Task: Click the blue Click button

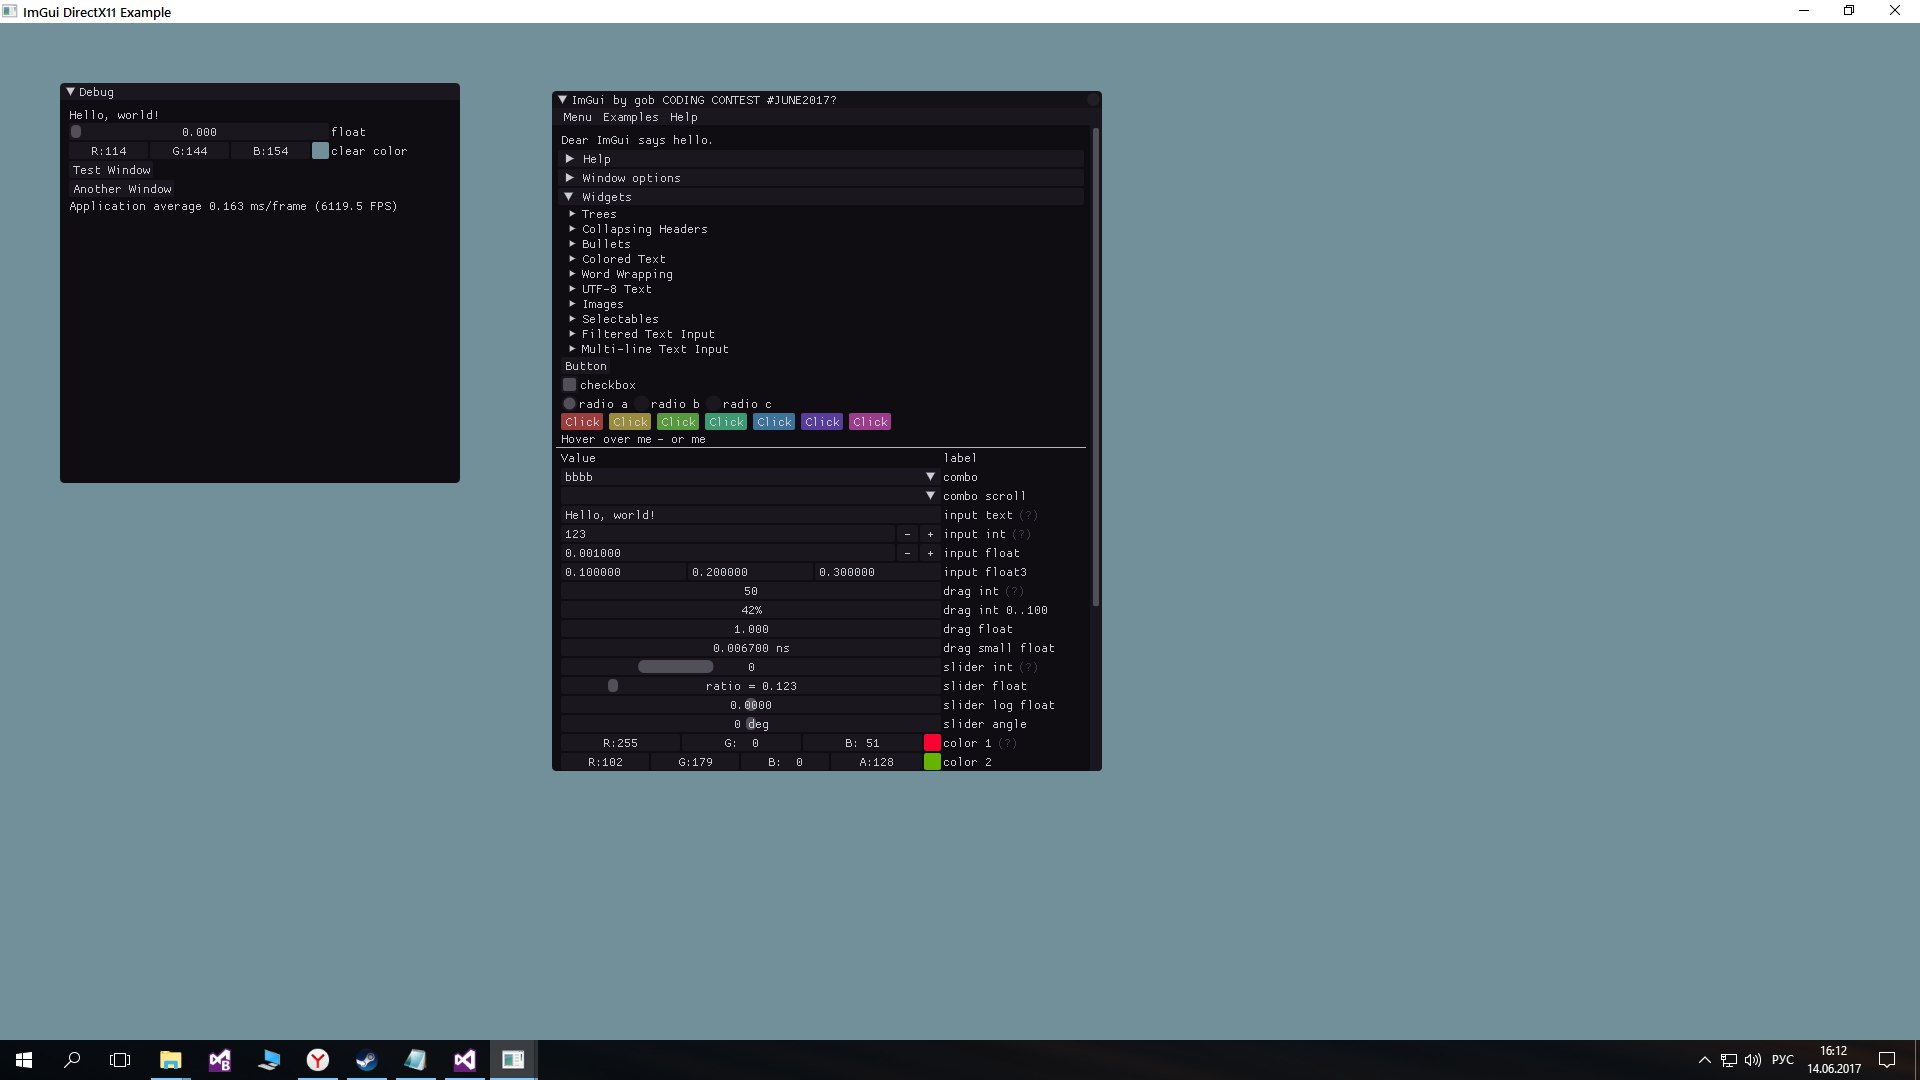Action: coord(774,422)
